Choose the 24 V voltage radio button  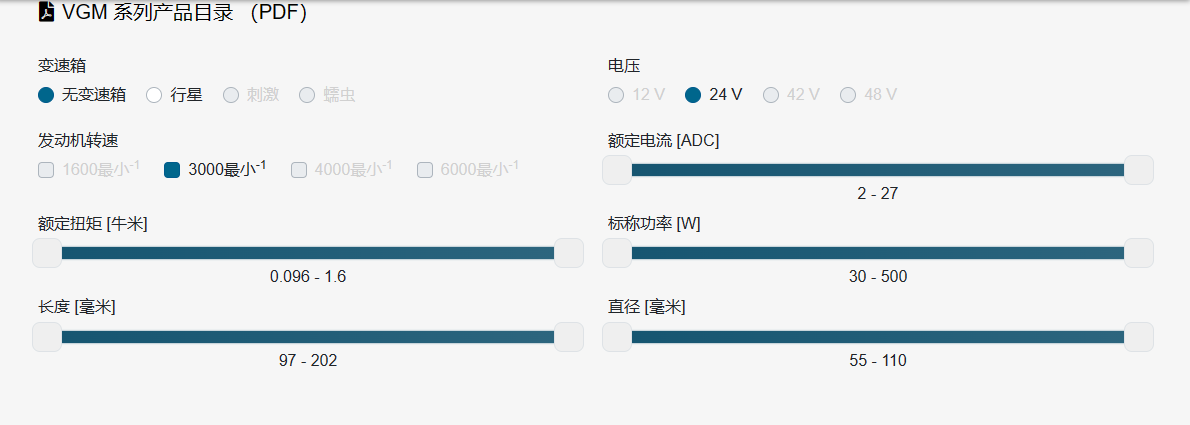click(x=693, y=95)
